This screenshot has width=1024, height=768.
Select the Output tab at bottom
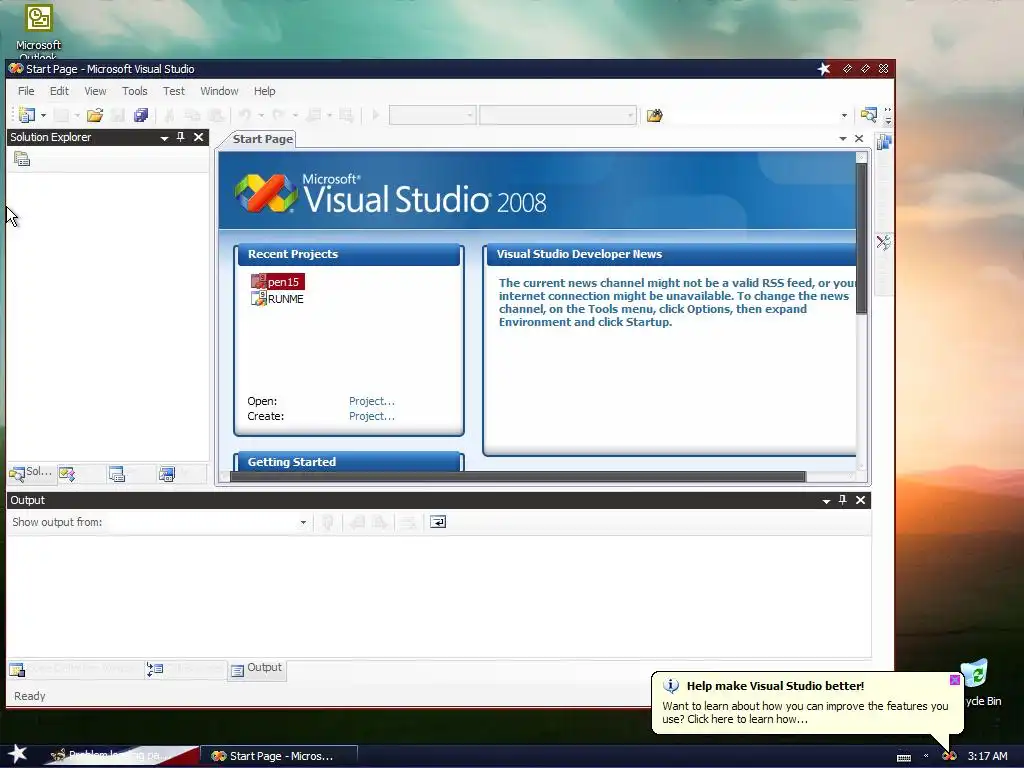(x=257, y=669)
